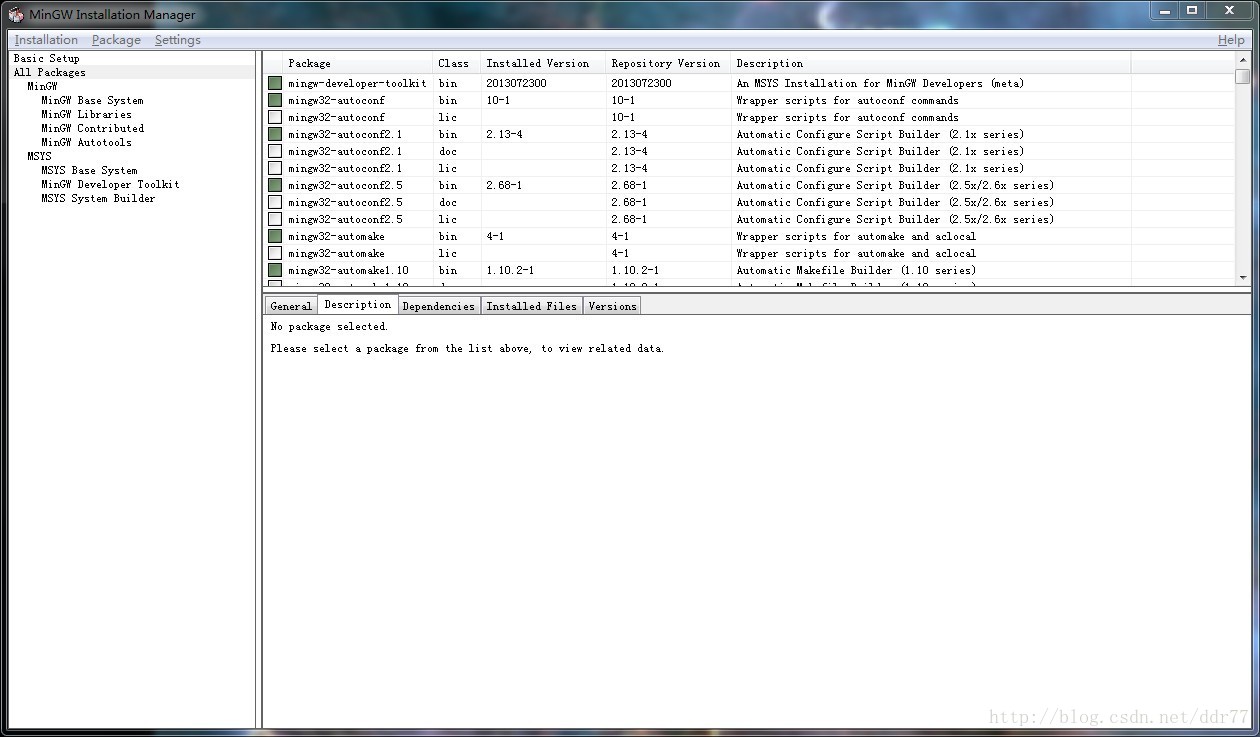Select Basic Setup in the sidebar
The height and width of the screenshot is (737, 1260).
[x=46, y=58]
